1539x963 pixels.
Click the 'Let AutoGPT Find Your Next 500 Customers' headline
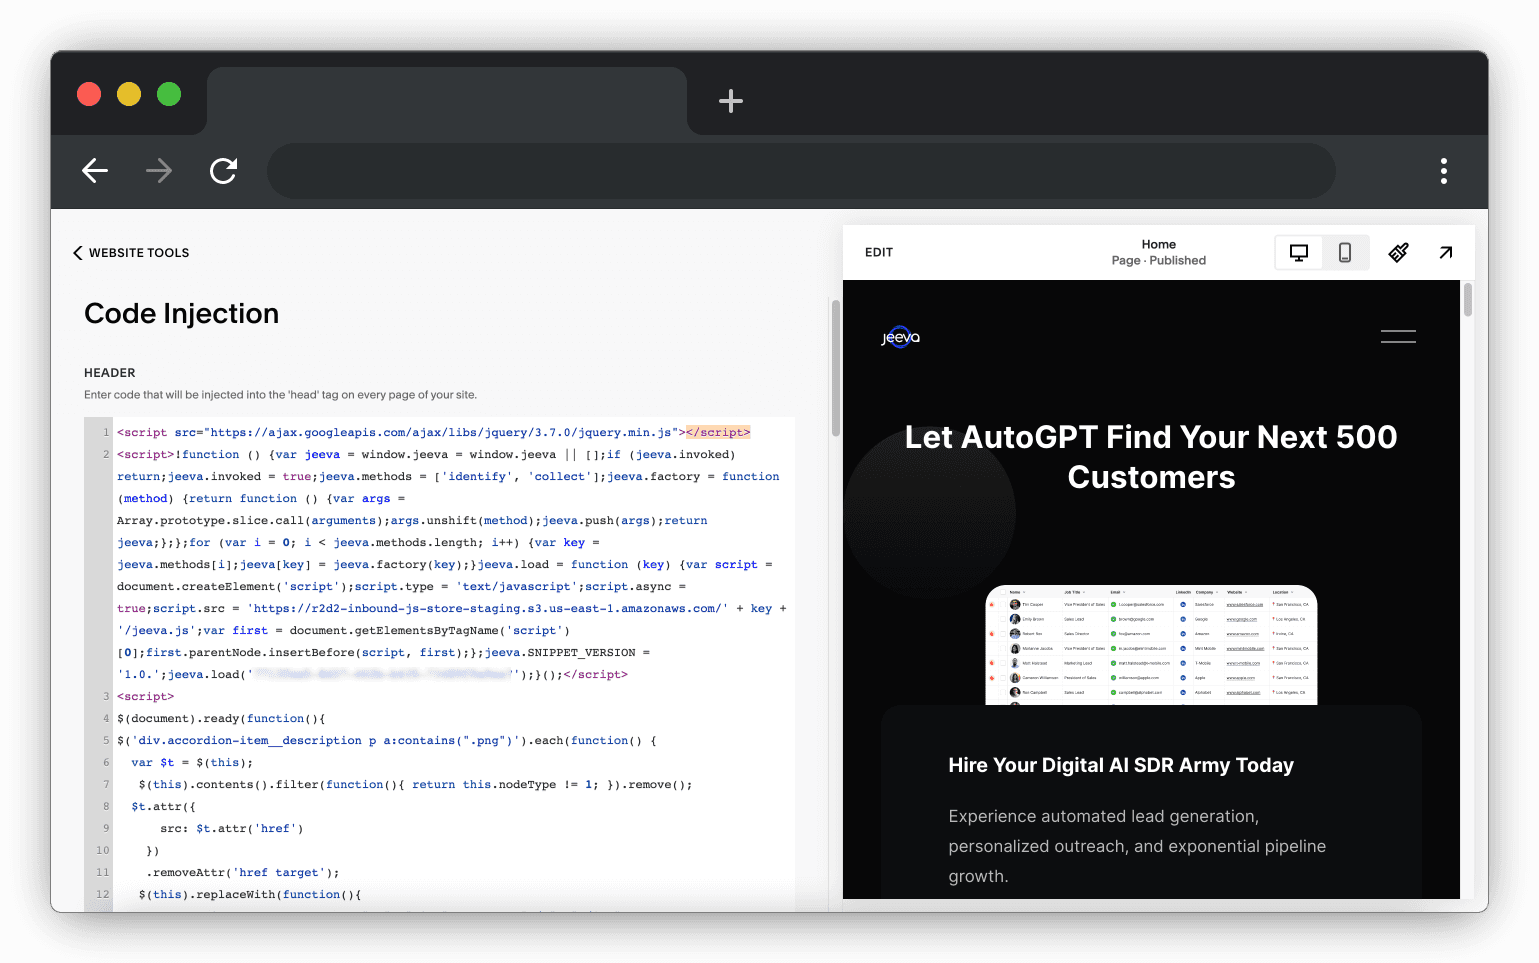coord(1151,457)
